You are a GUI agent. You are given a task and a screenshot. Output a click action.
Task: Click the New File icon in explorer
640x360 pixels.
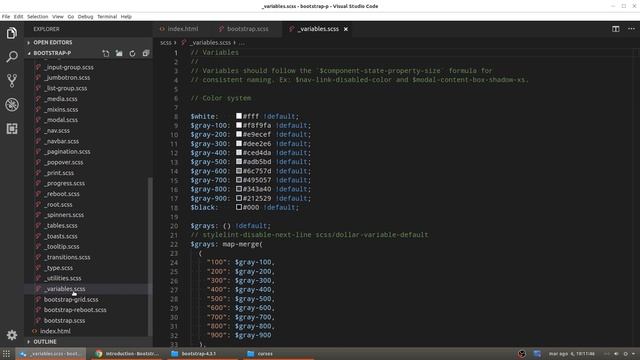pos(106,53)
